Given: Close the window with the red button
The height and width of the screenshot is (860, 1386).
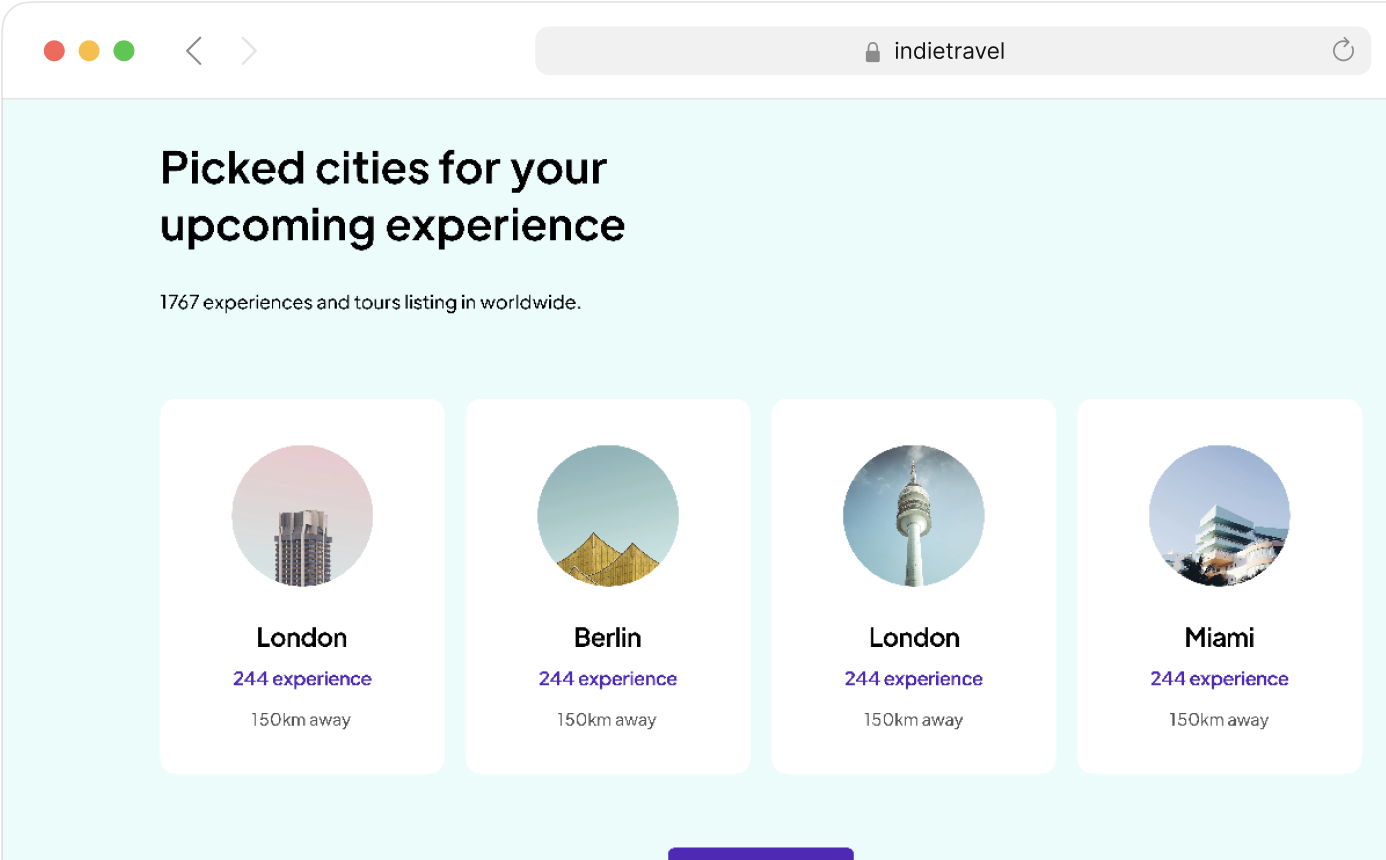Looking at the screenshot, I should pos(55,51).
